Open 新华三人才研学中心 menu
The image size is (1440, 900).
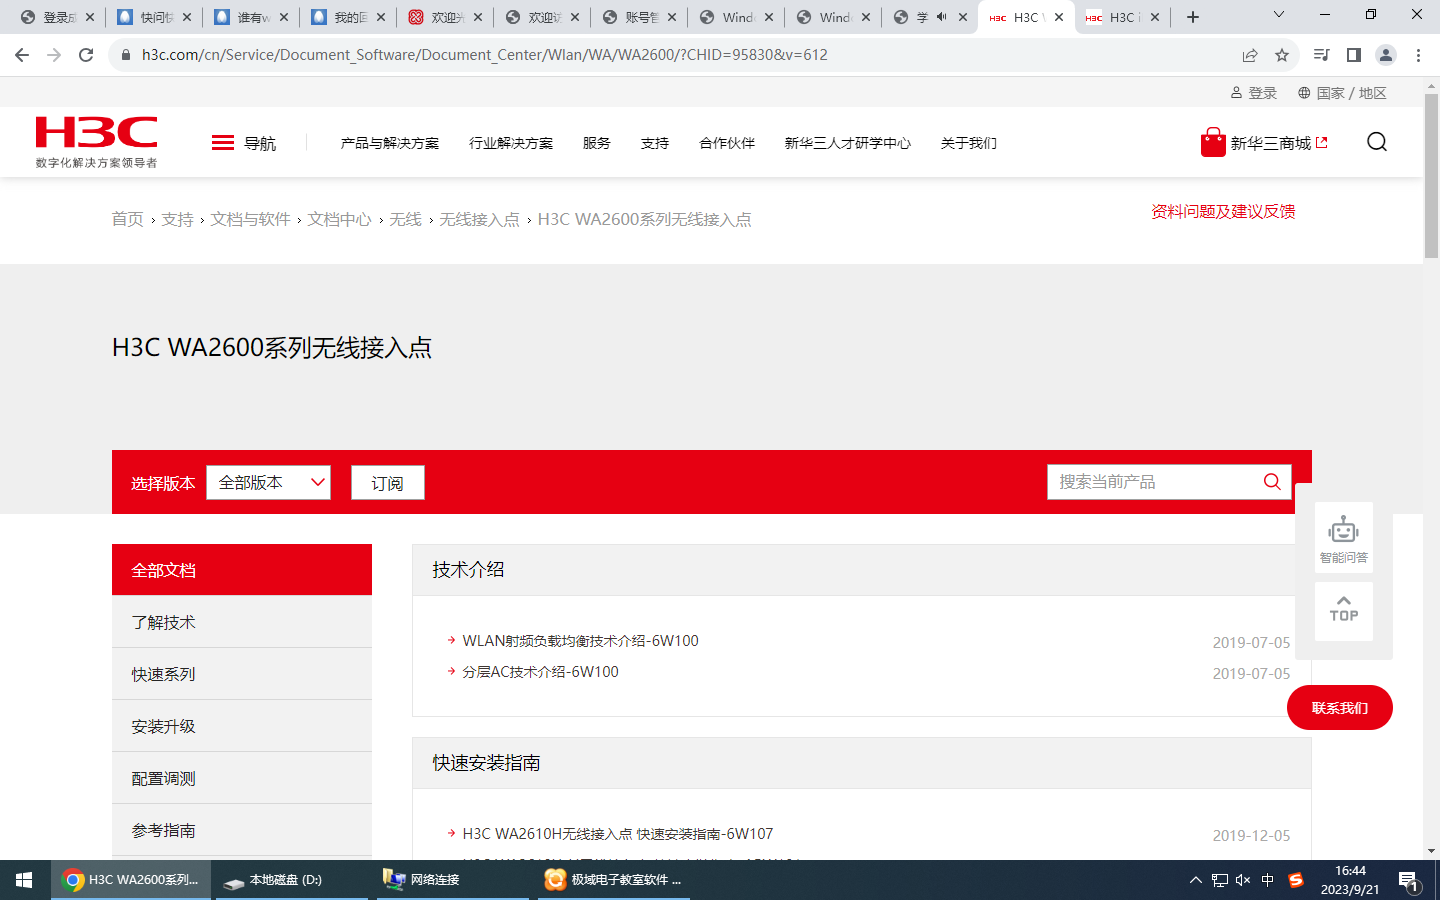(848, 143)
